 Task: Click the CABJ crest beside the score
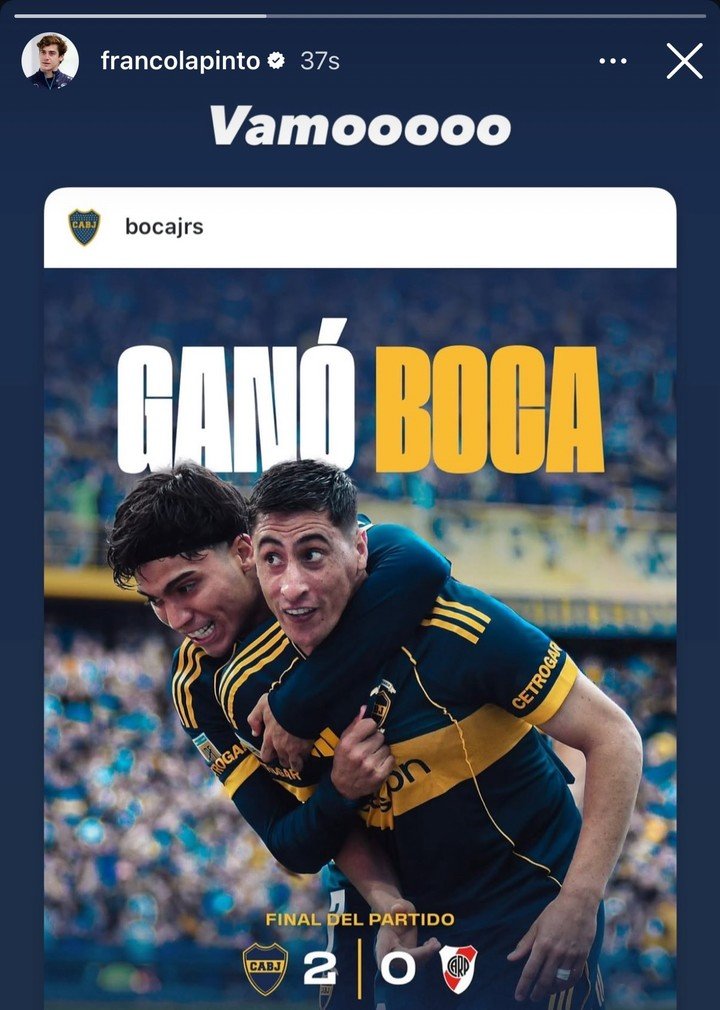[x=265, y=968]
